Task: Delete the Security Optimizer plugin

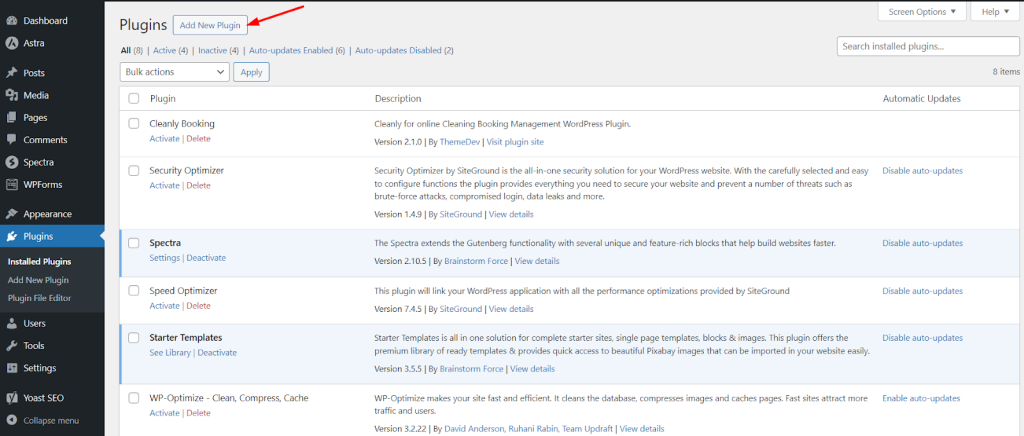Action: click(x=199, y=185)
